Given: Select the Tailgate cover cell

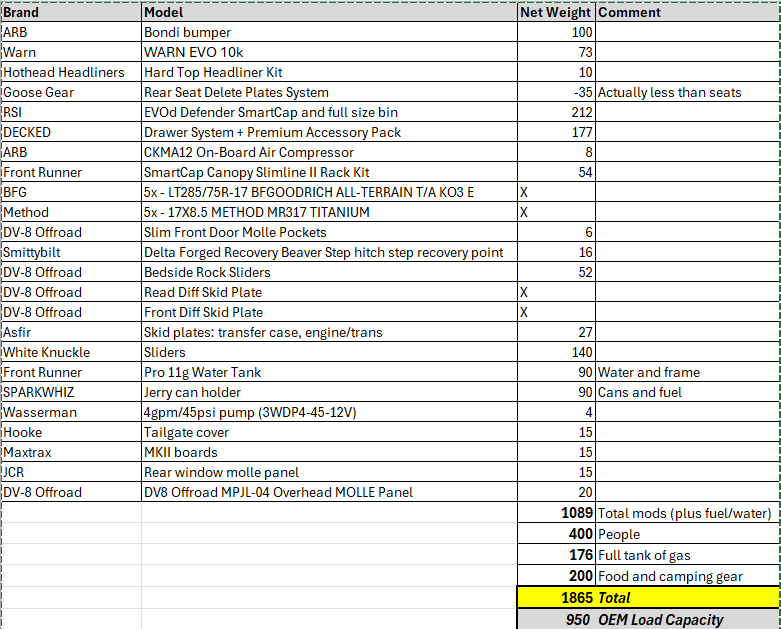Looking at the screenshot, I should click(x=329, y=432).
